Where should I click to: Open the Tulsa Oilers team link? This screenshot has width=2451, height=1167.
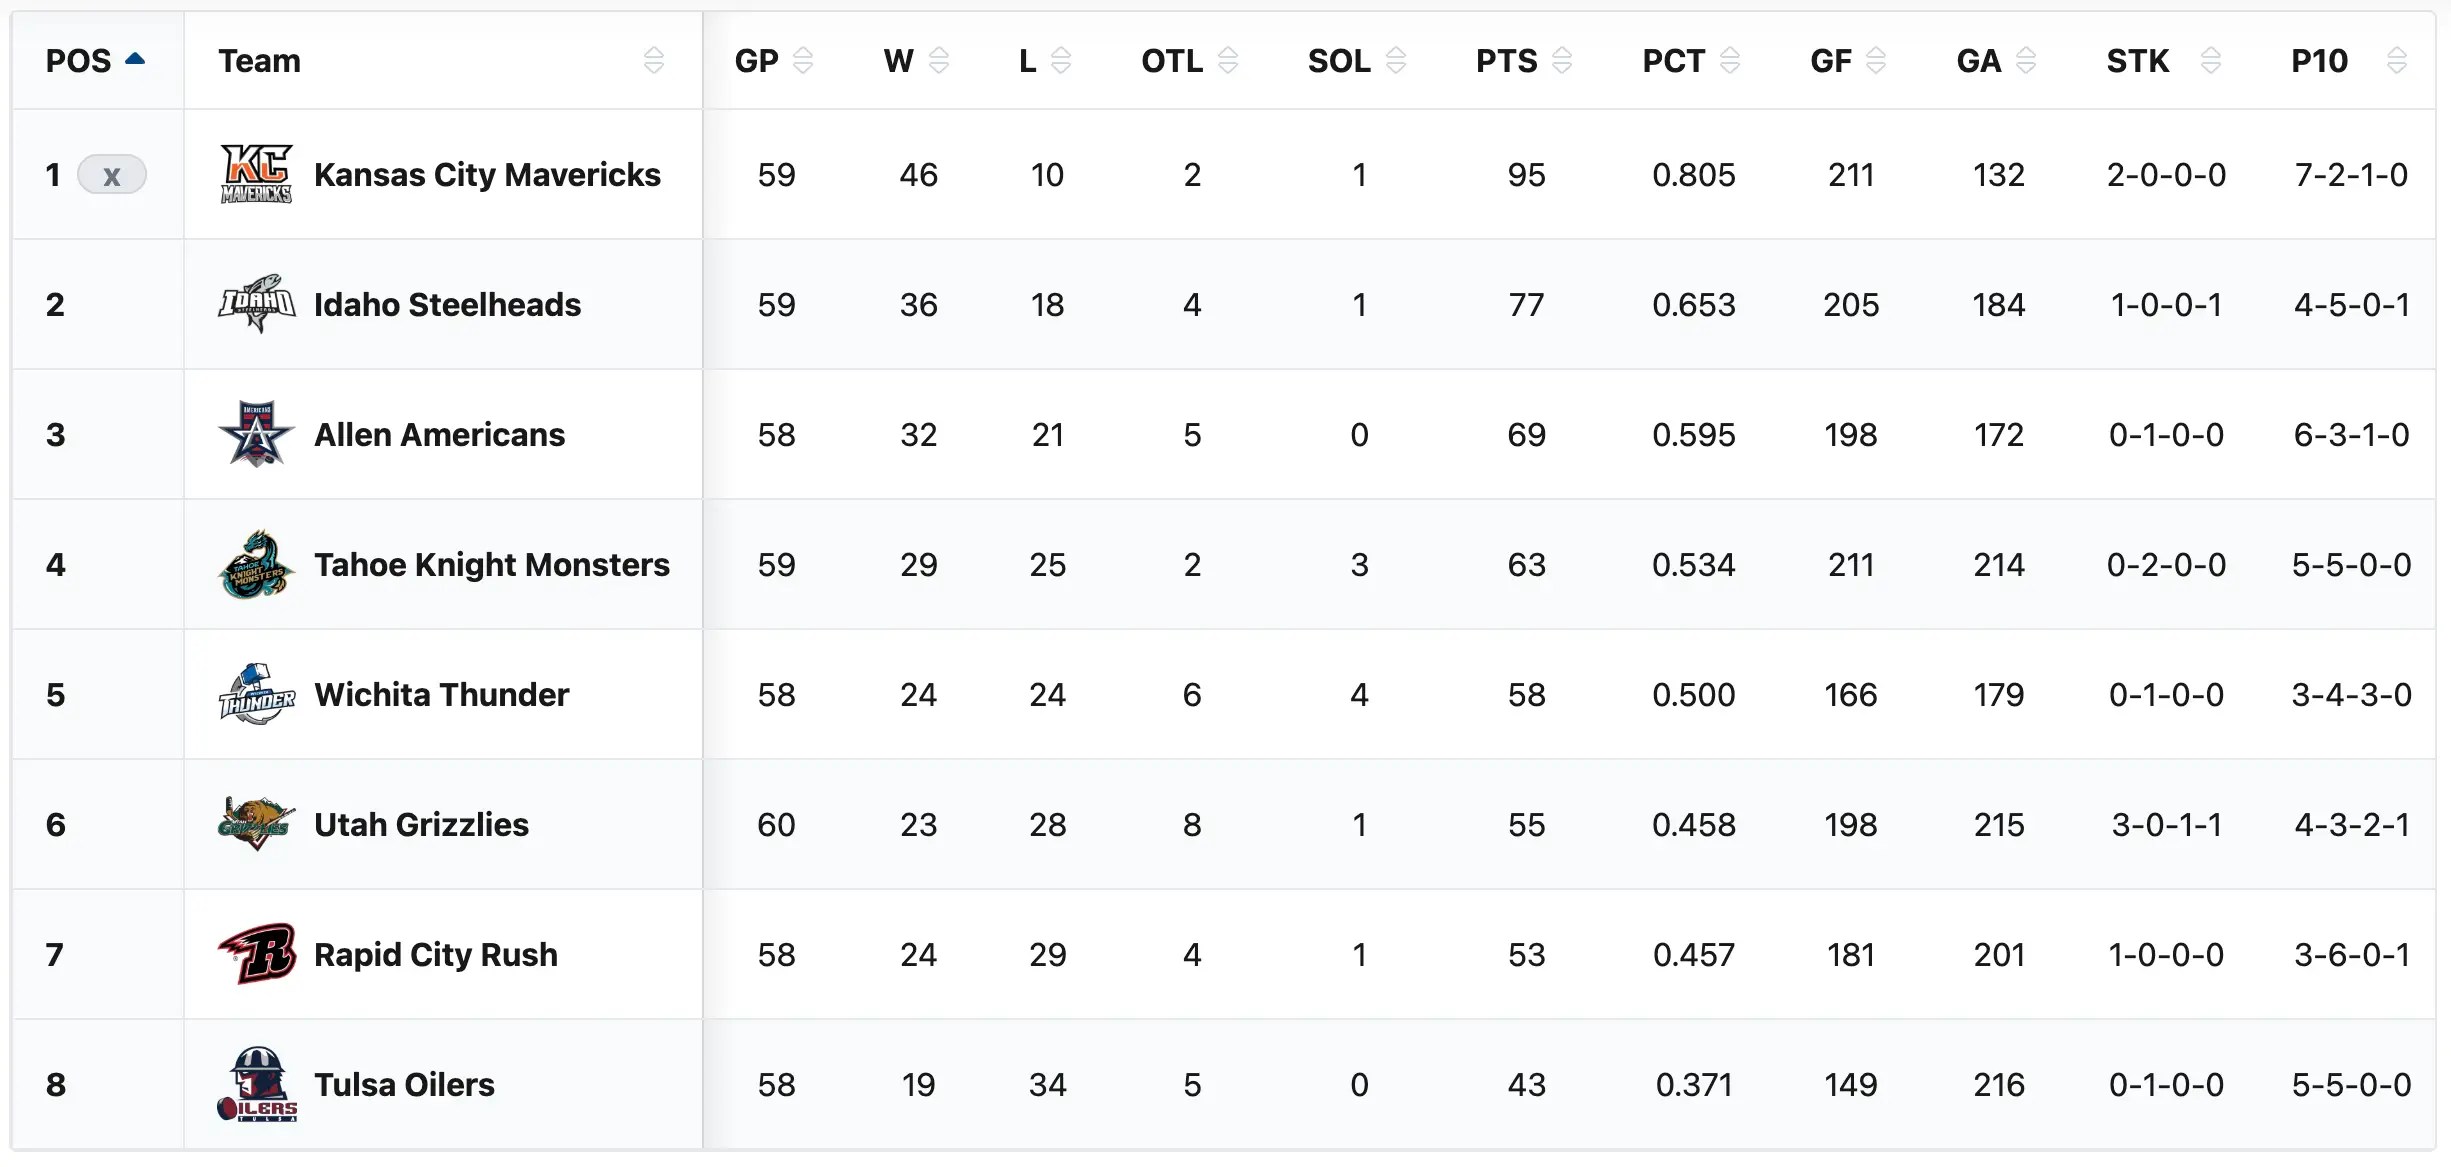coord(404,1085)
